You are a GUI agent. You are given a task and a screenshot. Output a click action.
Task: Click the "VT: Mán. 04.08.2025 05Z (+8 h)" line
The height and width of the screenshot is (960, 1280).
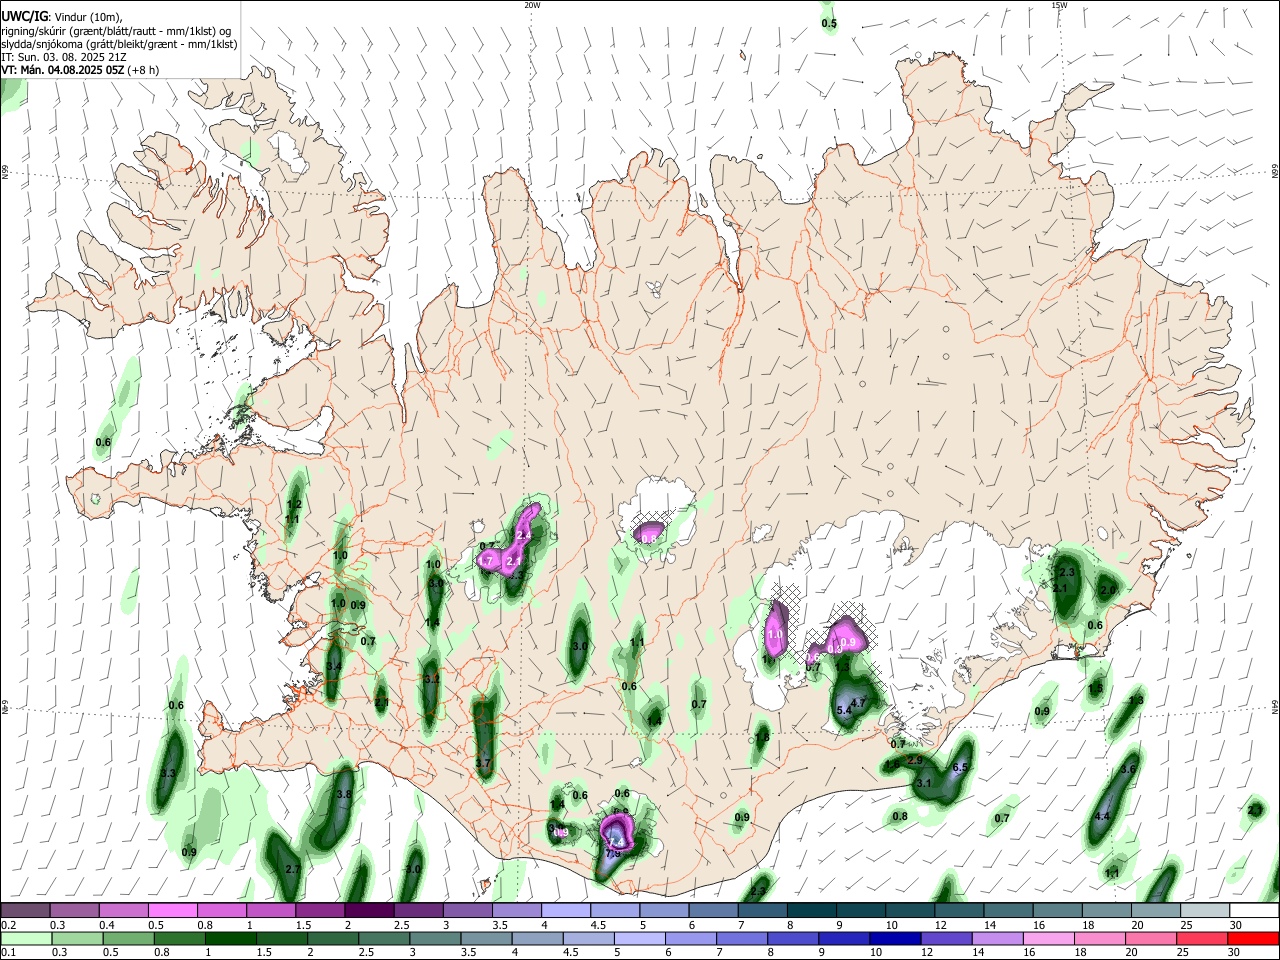point(80,70)
